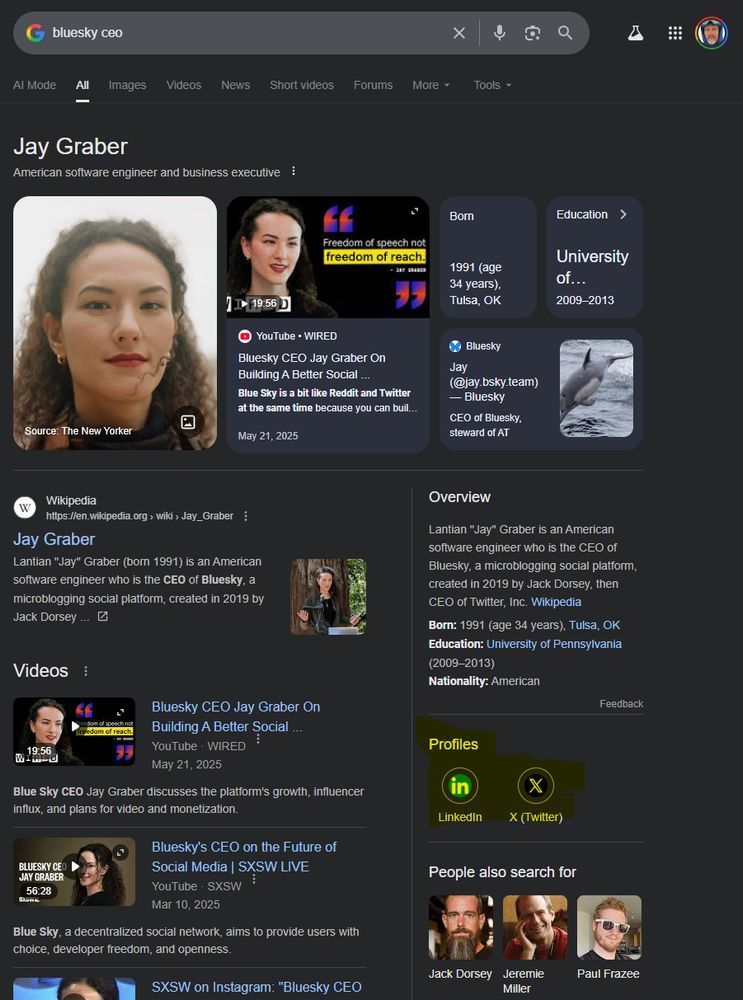Image resolution: width=743 pixels, height=1000 pixels.
Task: Open the Jack Dorsey related person card
Action: [460, 938]
